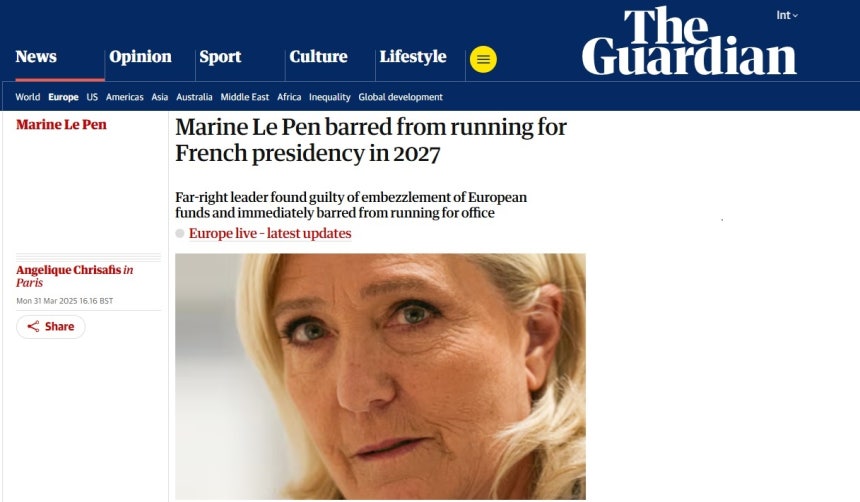Select Europe in the subnavigation

[63, 97]
